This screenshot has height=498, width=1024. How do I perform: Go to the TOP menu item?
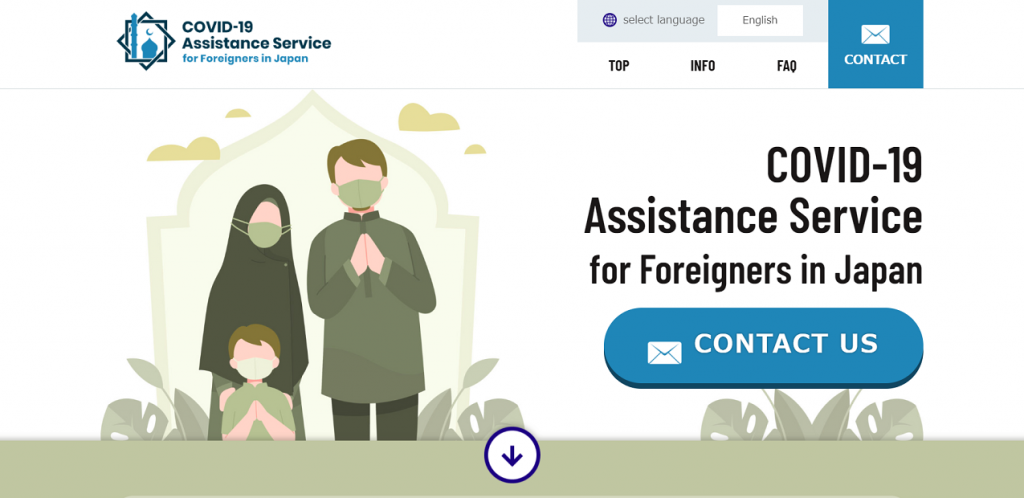(618, 66)
